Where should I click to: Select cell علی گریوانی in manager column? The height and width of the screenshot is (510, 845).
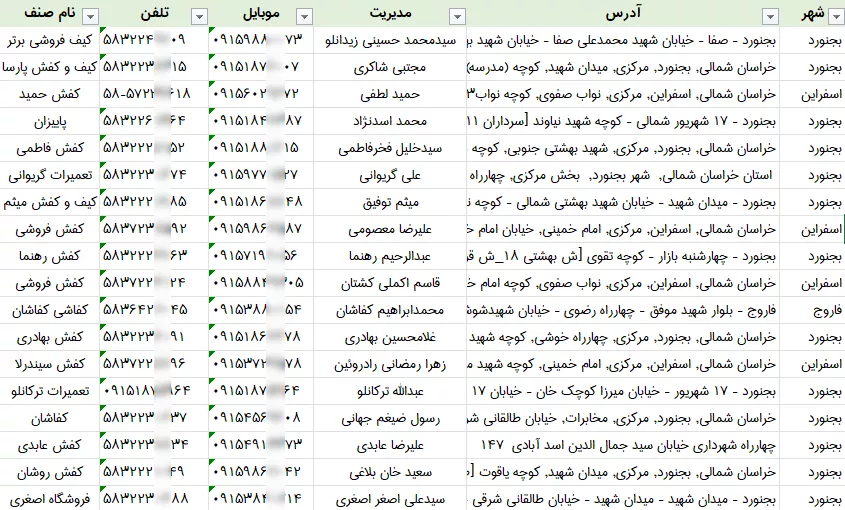(390, 175)
